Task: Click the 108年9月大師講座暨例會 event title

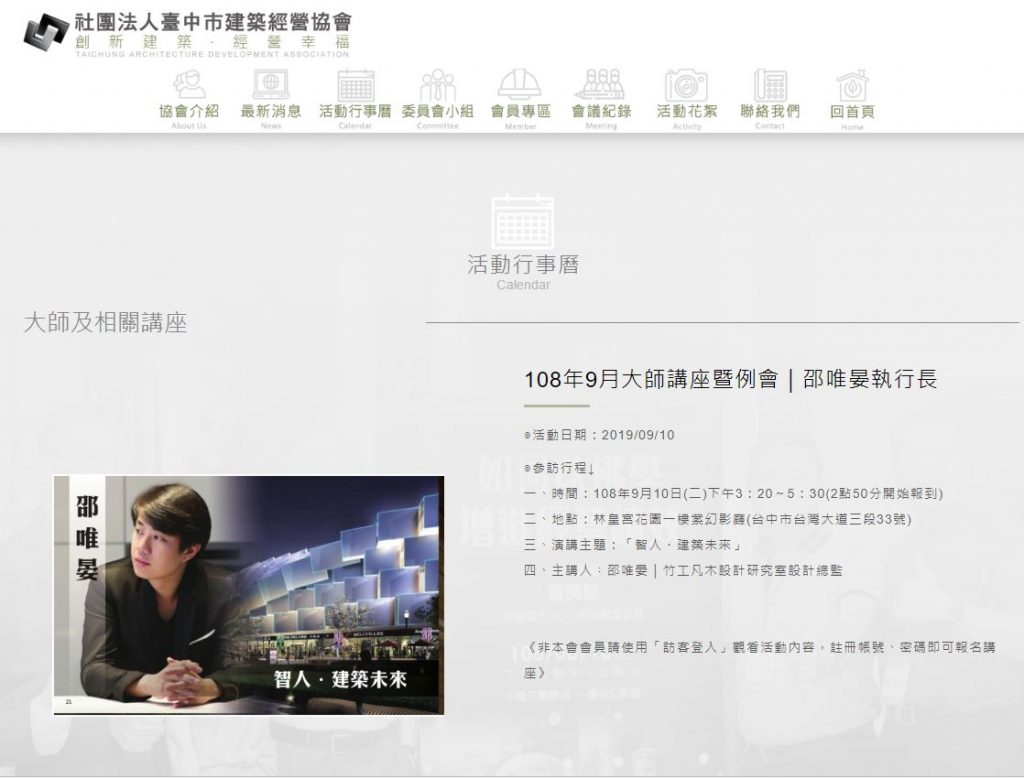Action: [730, 380]
